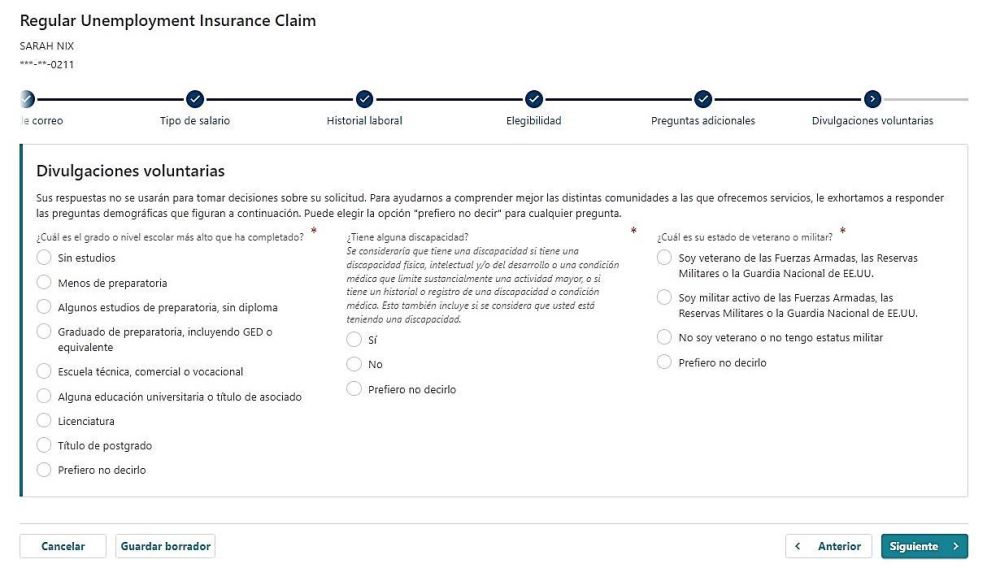Click the Tipo de salario step checkmark
Viewport: 1000px width, 568px height.
click(x=195, y=98)
